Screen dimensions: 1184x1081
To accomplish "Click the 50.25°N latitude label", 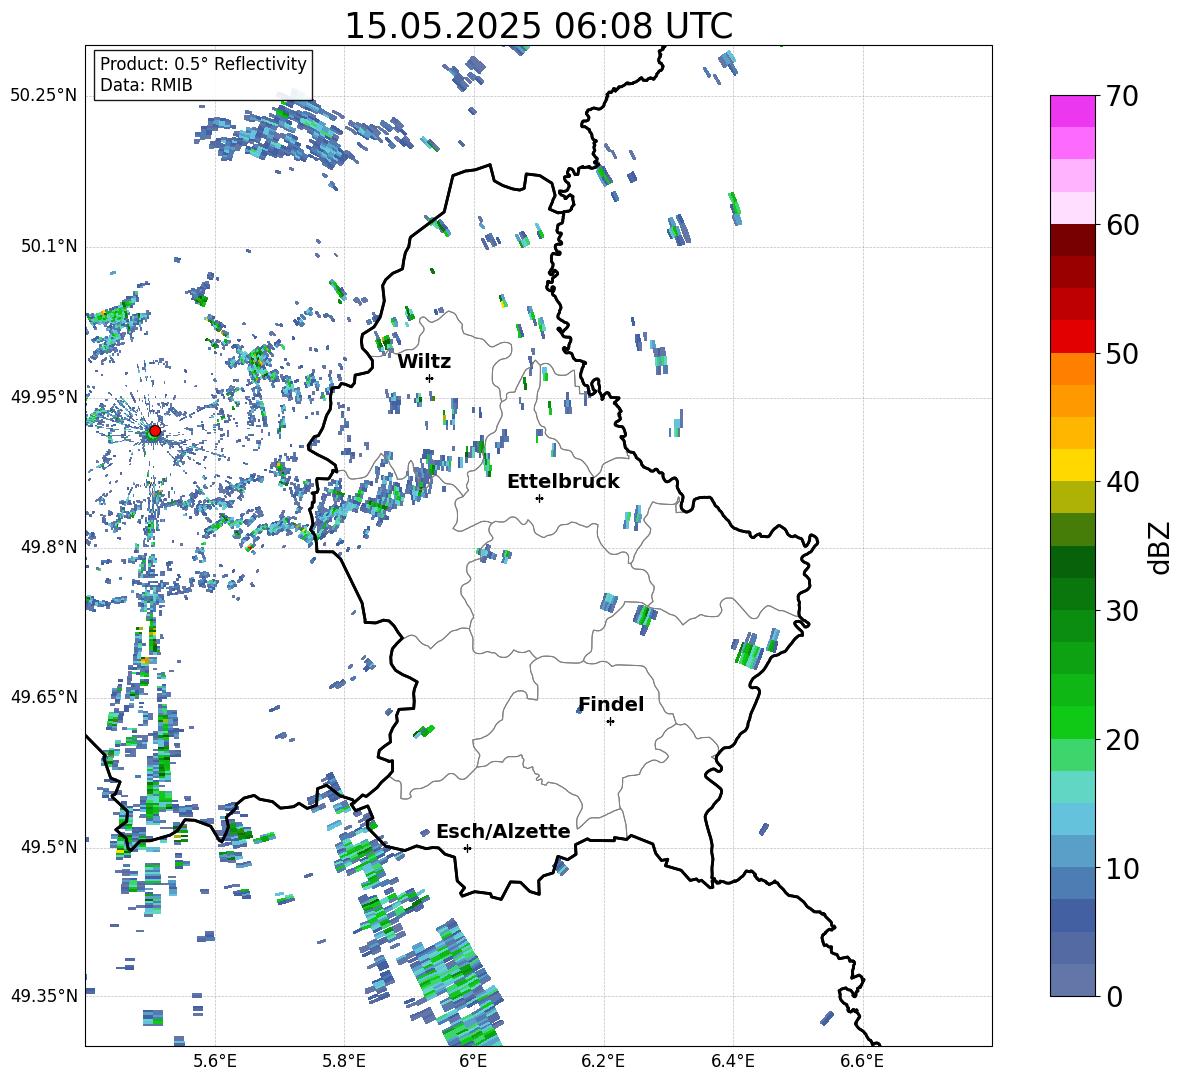I will pos(44,96).
